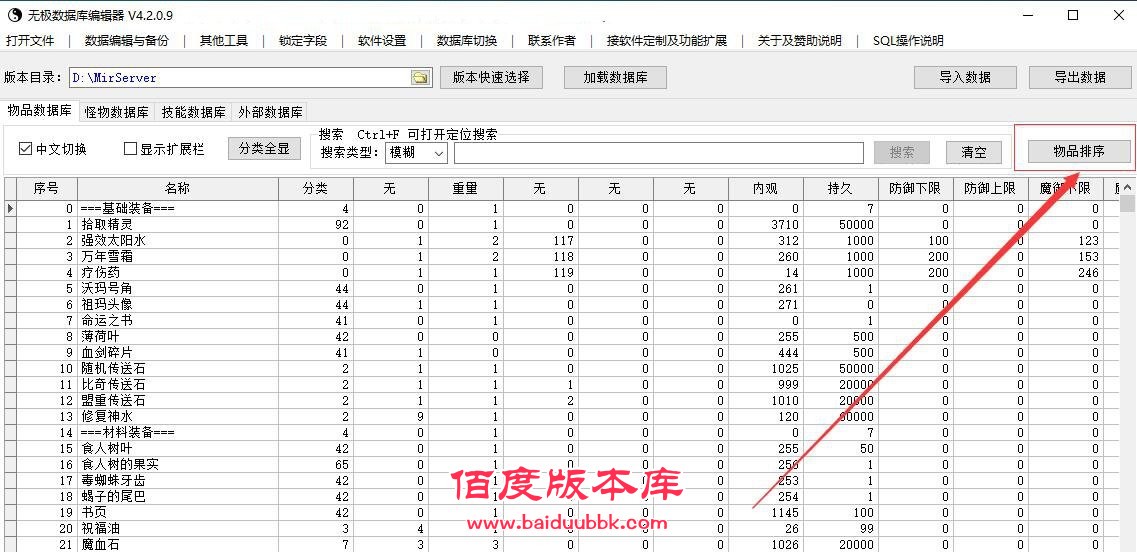Open the 数据库切换 menu
1137x552 pixels.
coord(466,41)
